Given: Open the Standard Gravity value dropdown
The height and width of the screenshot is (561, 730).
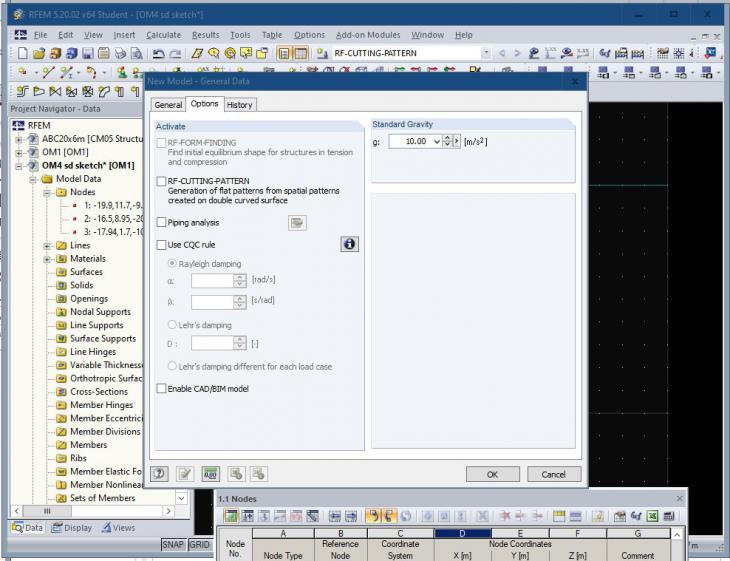Looking at the screenshot, I should point(437,141).
